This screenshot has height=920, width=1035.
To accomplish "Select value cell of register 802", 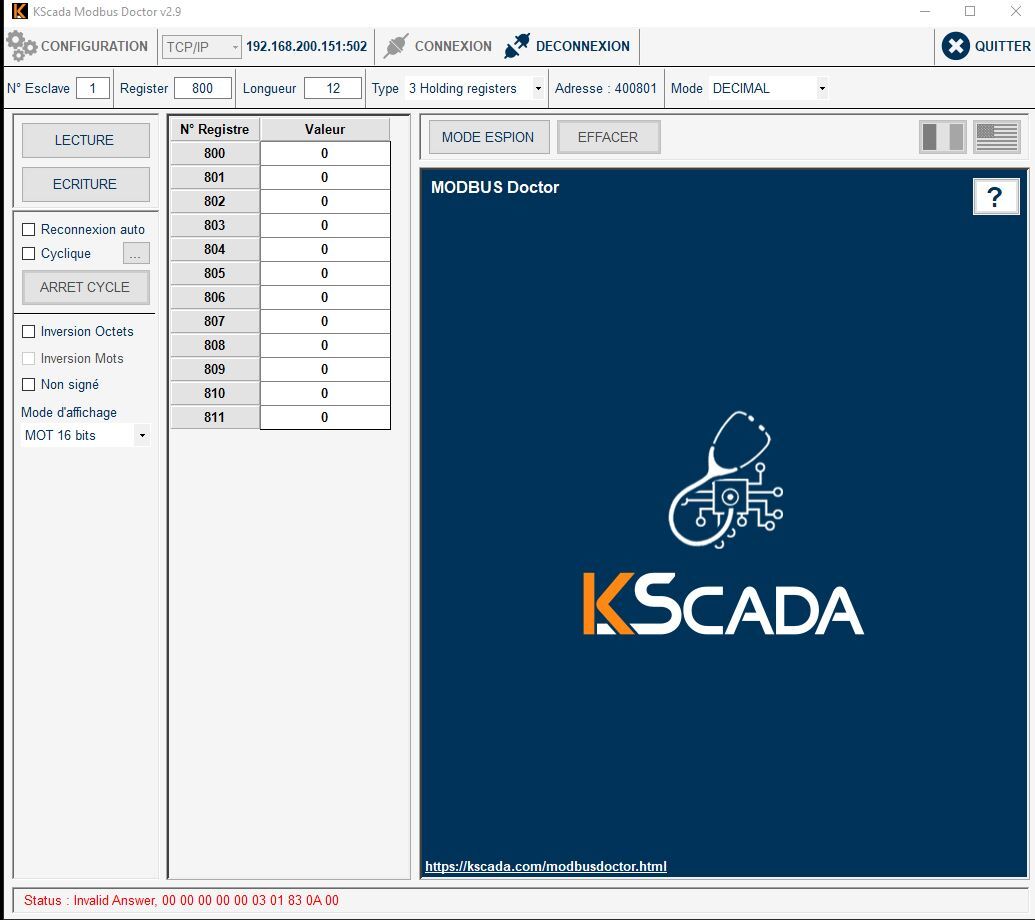I will point(325,201).
